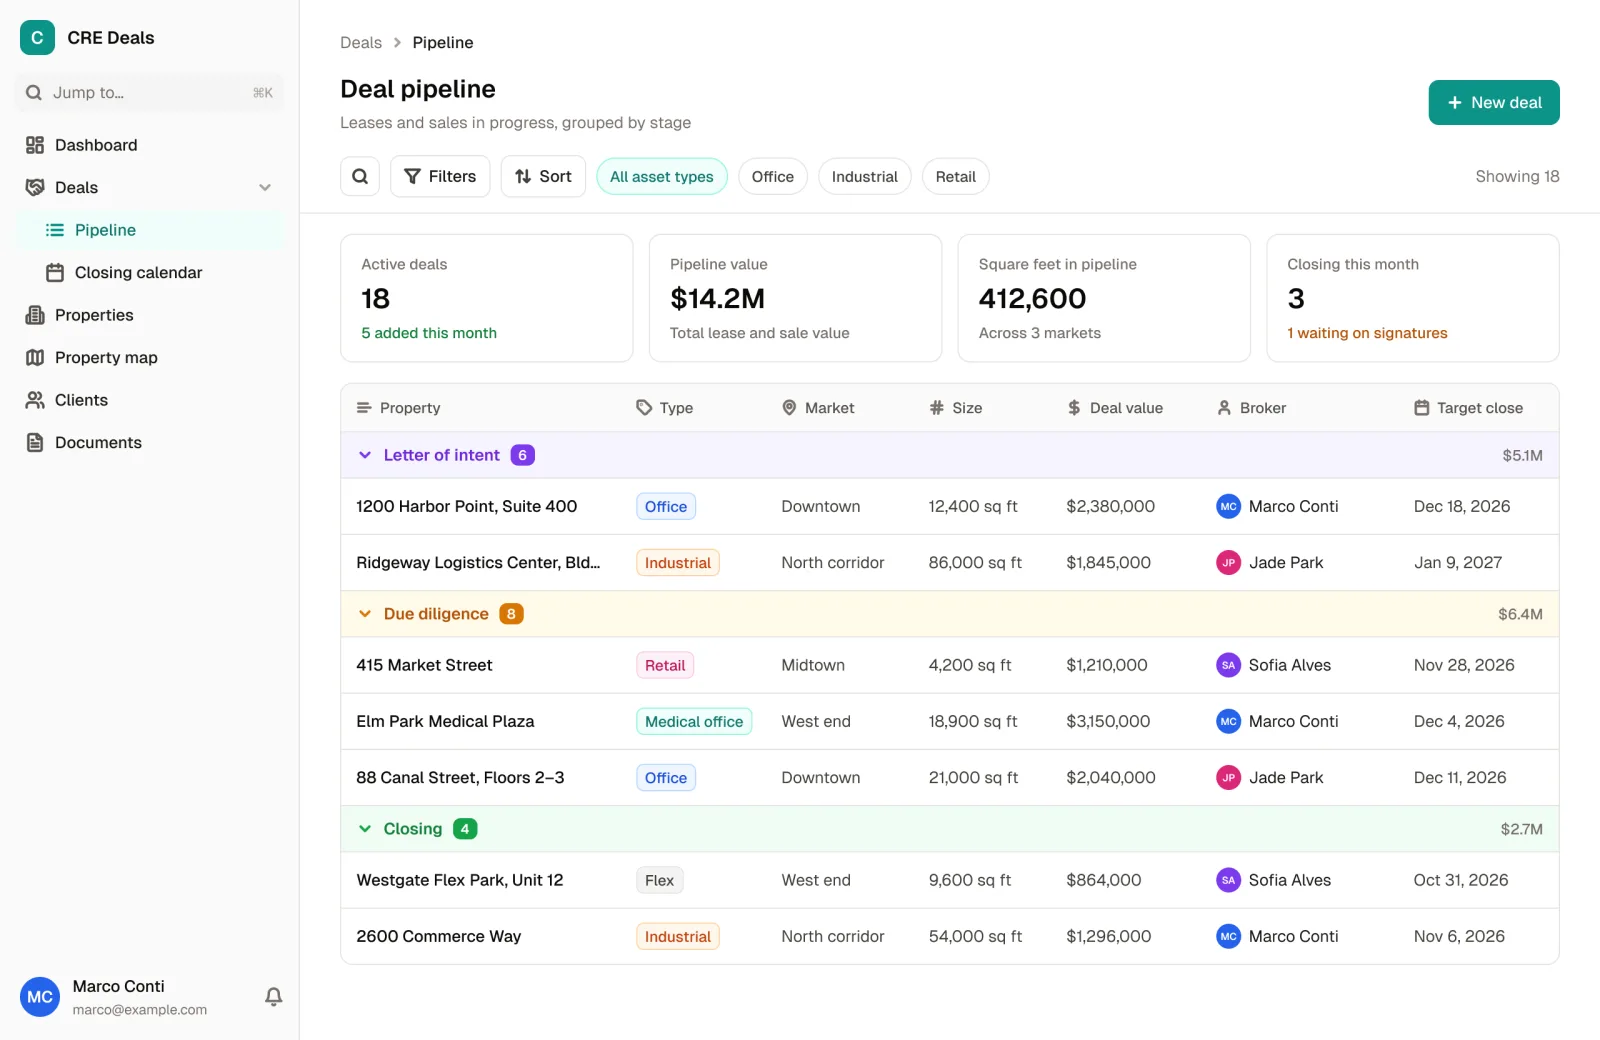The image size is (1600, 1040).
Task: Open Pipeline in sidebar
Action: point(149,230)
